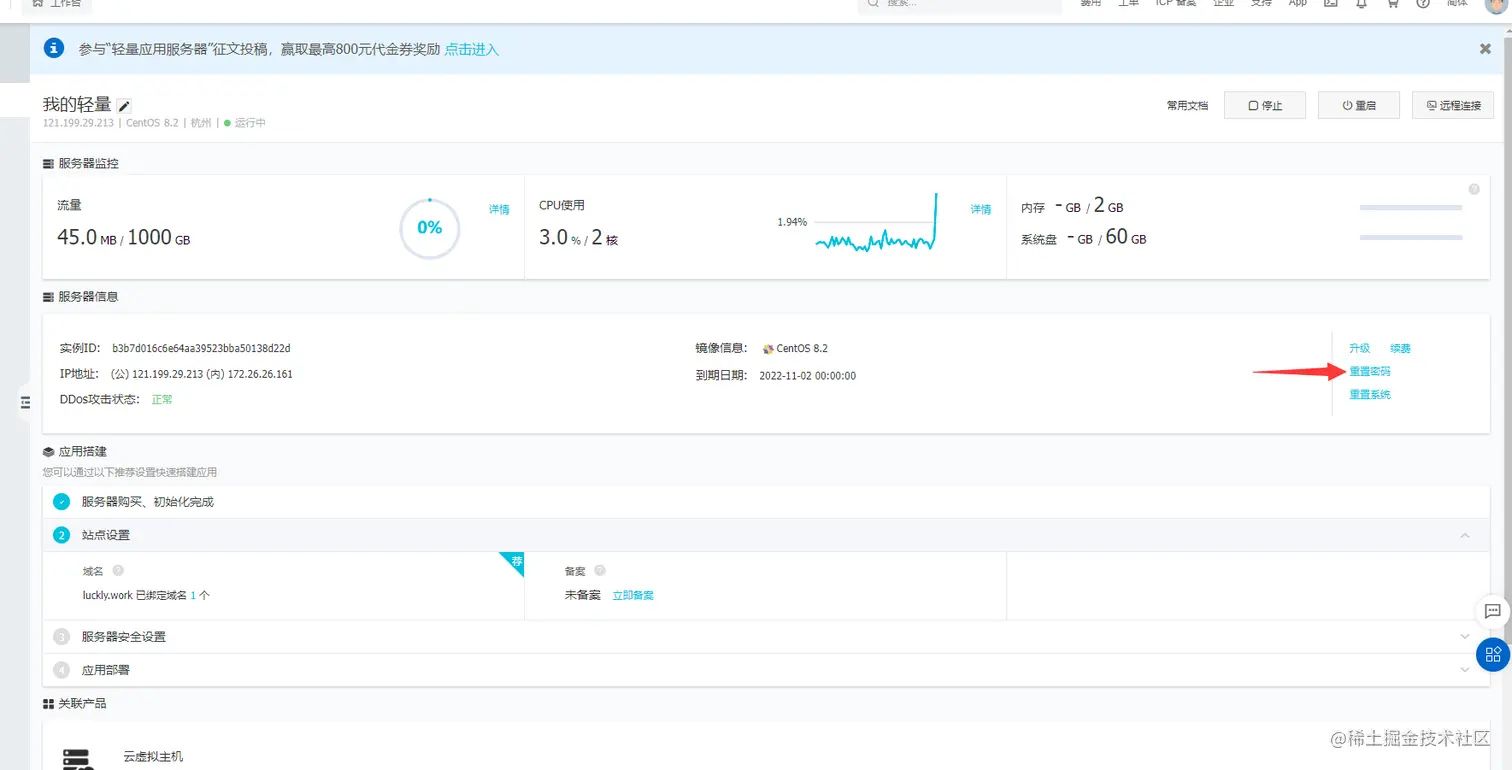Click the help icon next to 备案

[600, 570]
